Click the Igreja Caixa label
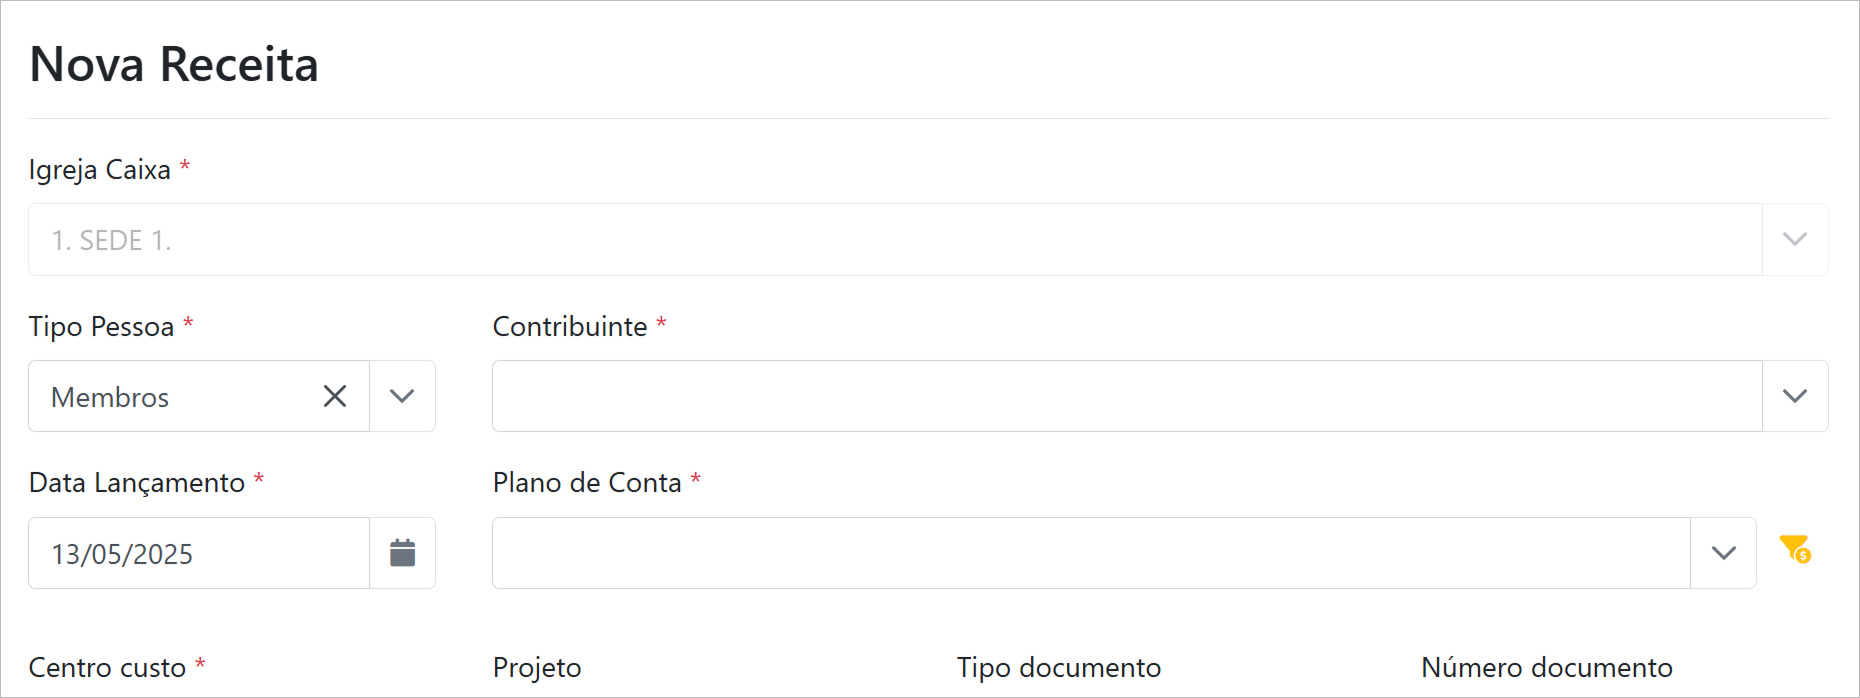 tap(100, 170)
